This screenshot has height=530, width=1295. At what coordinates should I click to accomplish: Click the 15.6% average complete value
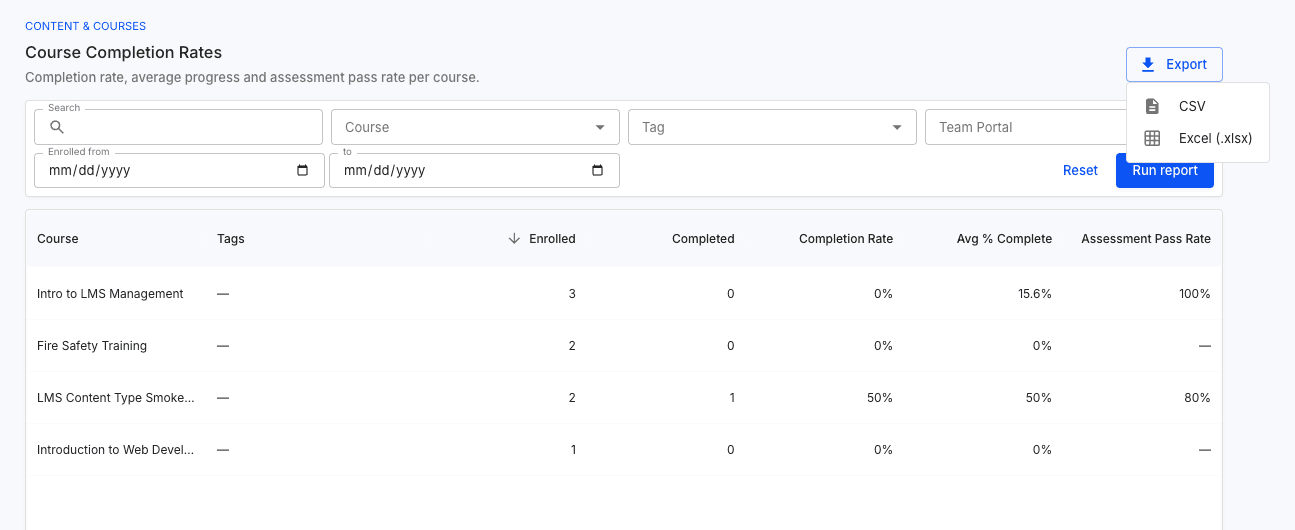(1034, 294)
